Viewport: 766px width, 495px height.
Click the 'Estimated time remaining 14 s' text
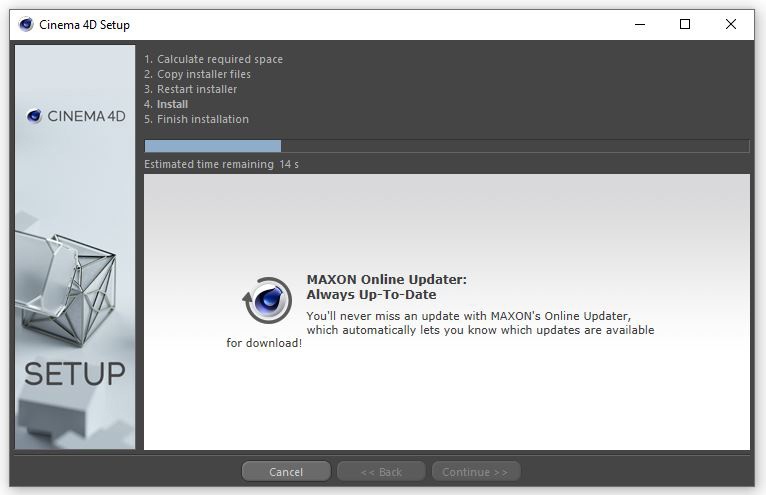click(221, 164)
